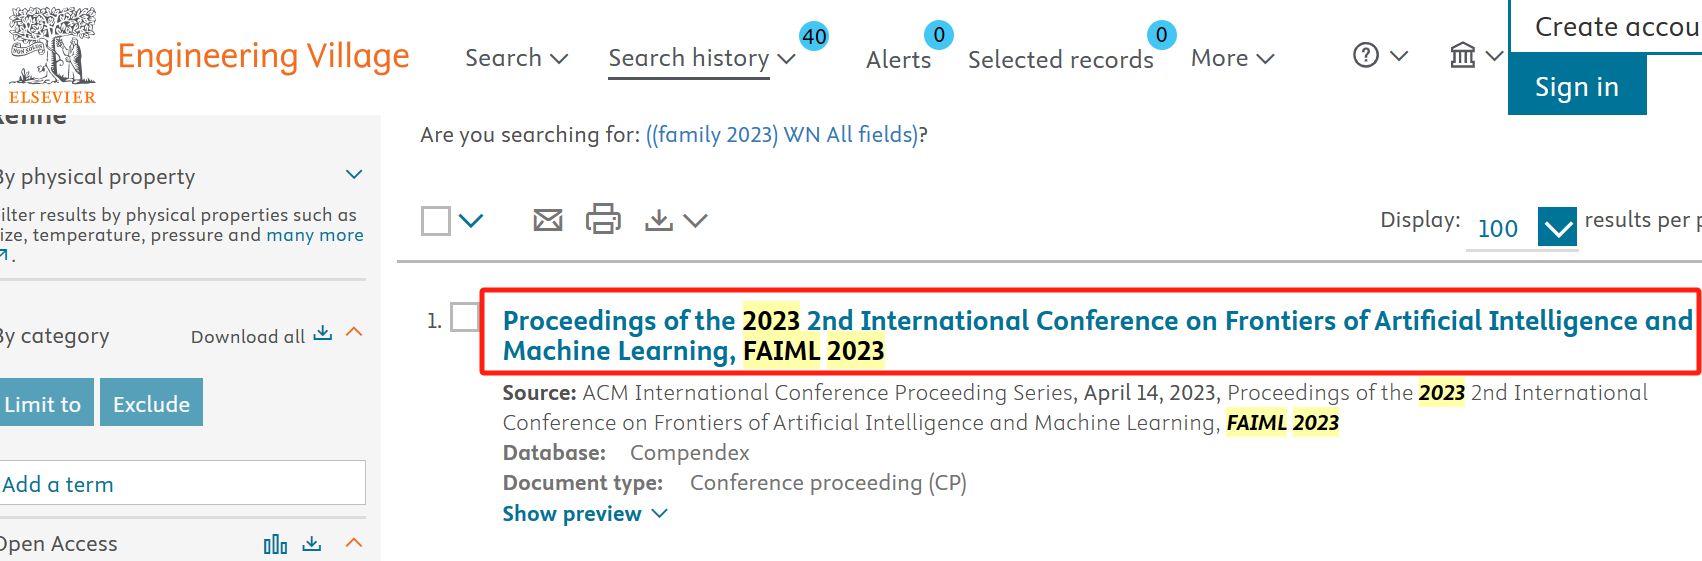Click the print results icon
This screenshot has width=1702, height=561.
point(603,219)
